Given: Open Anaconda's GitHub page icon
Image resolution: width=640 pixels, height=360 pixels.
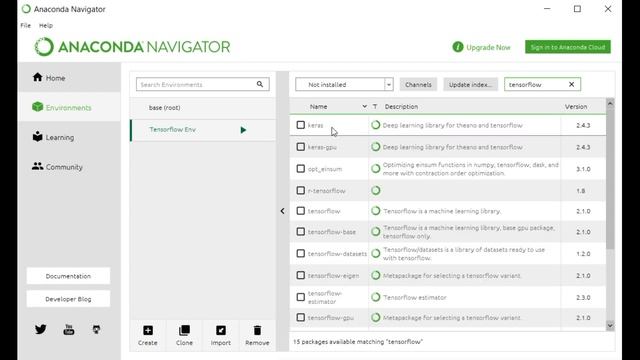Looking at the screenshot, I should click(x=96, y=329).
